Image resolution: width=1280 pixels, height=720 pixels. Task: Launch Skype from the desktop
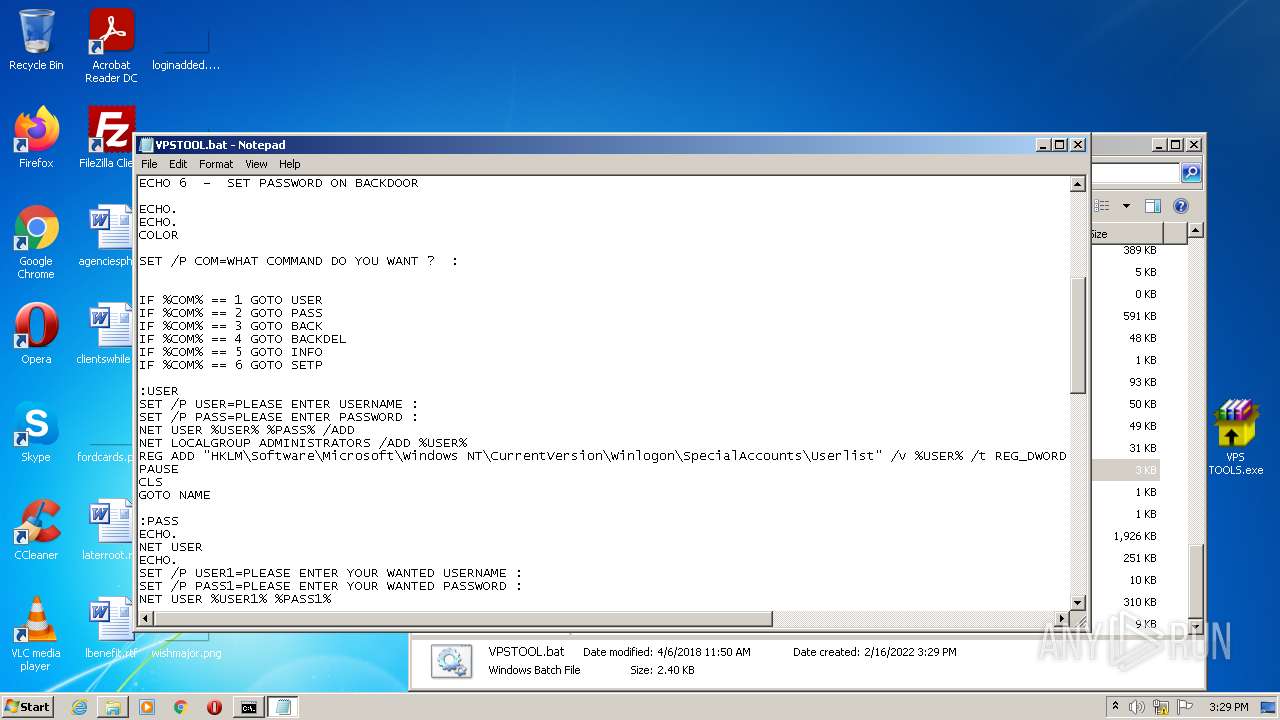[36, 431]
